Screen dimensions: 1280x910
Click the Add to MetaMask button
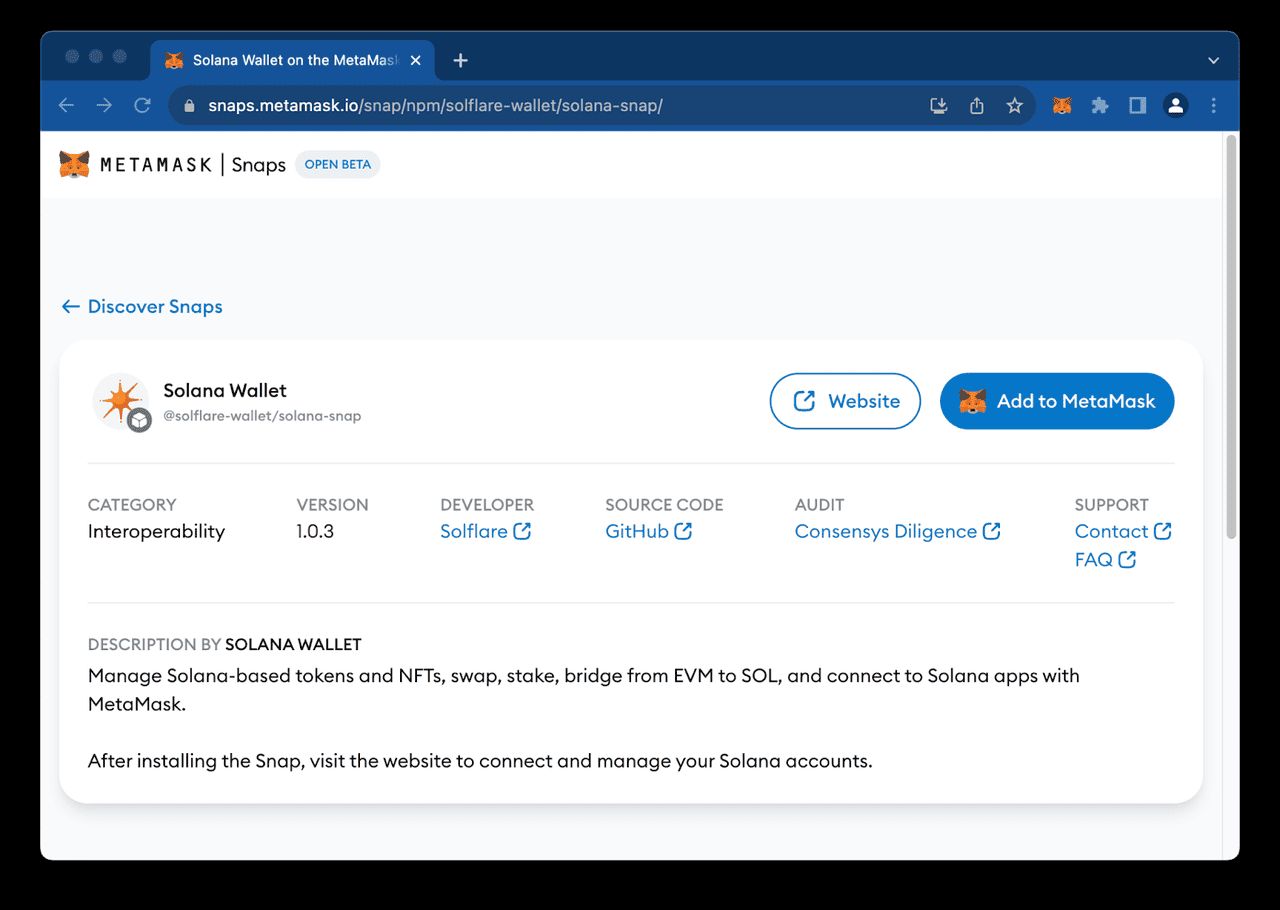1056,401
